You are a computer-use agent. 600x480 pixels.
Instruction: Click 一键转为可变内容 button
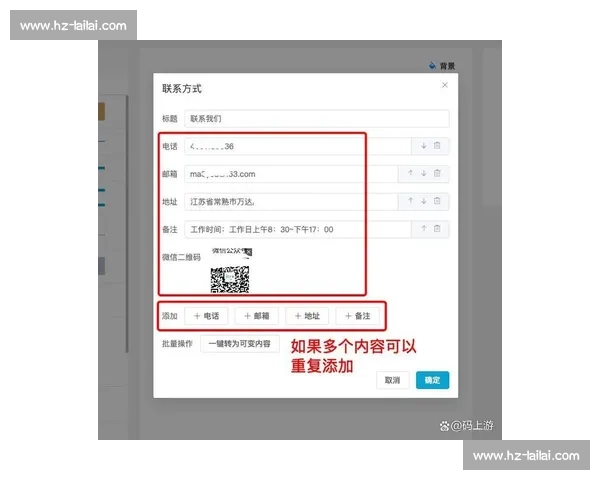pos(240,343)
